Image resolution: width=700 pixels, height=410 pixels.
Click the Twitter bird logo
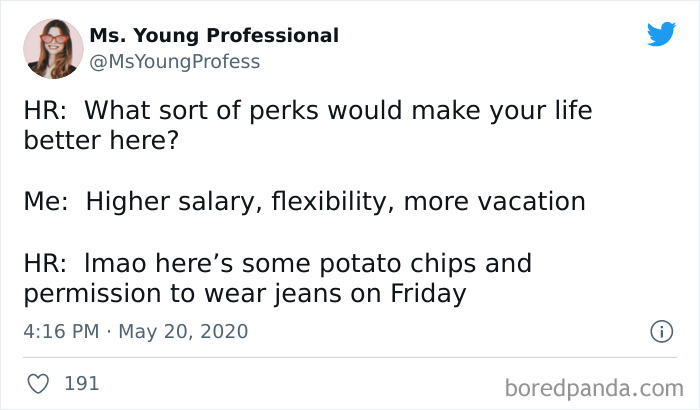click(x=661, y=35)
